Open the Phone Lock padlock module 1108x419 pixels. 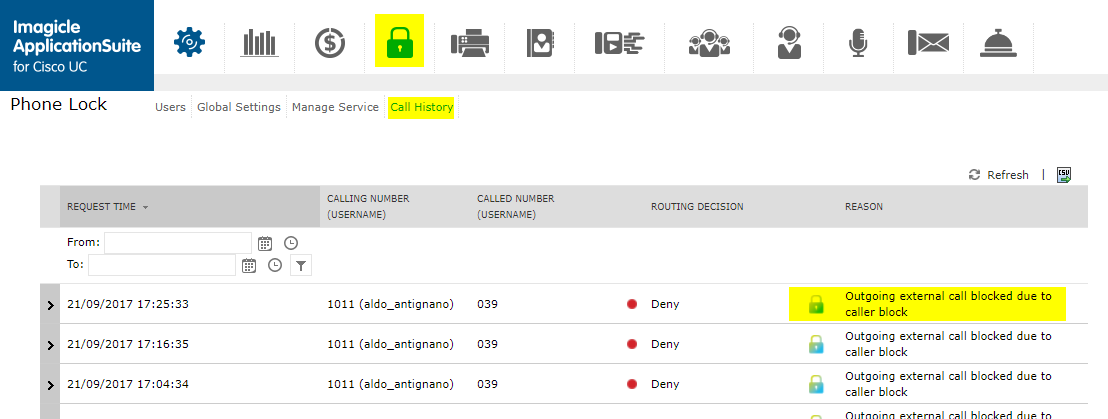(399, 42)
